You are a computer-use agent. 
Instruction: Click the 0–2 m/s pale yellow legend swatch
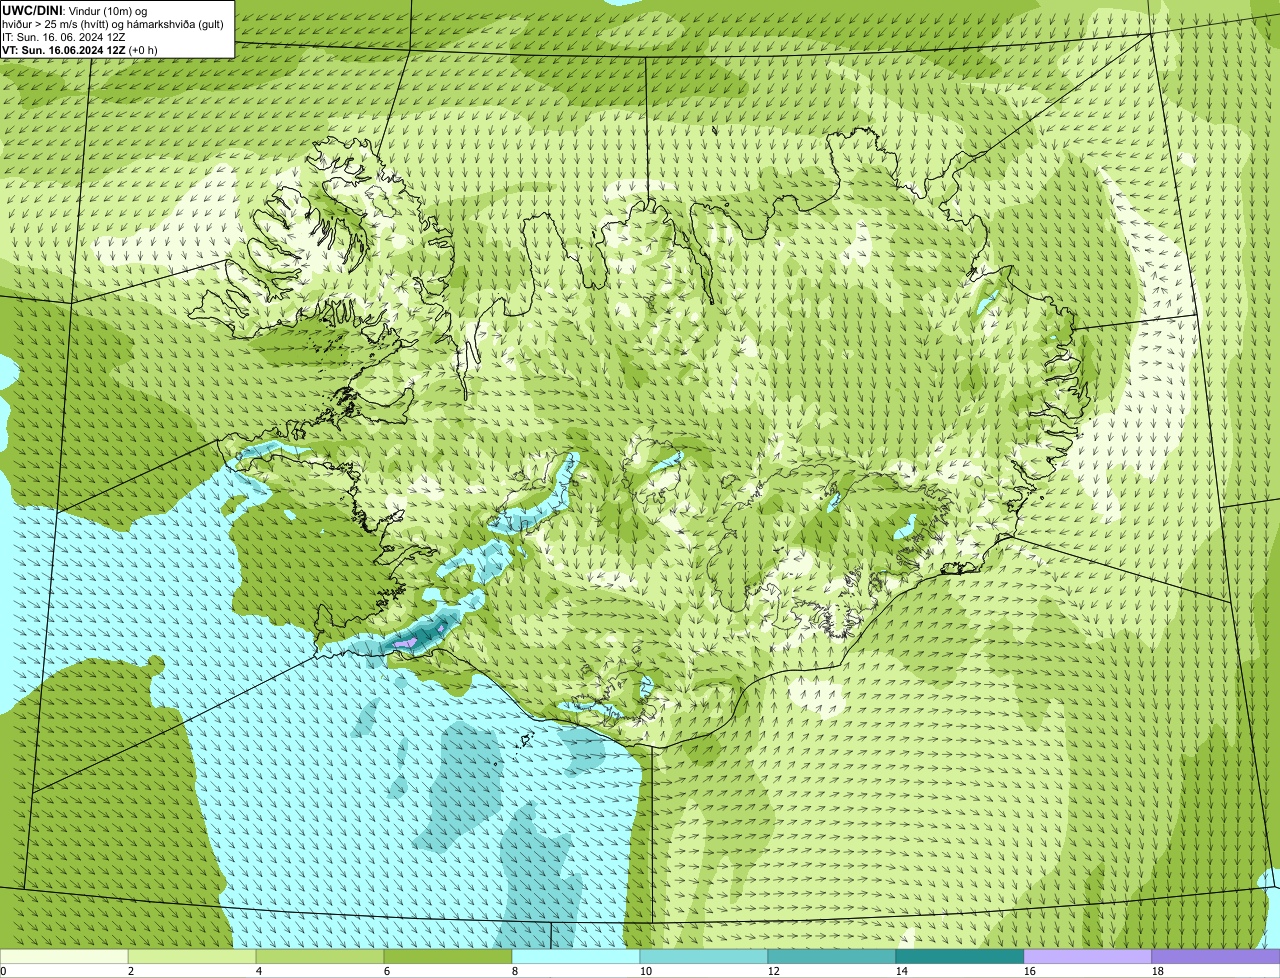[x=64, y=957]
